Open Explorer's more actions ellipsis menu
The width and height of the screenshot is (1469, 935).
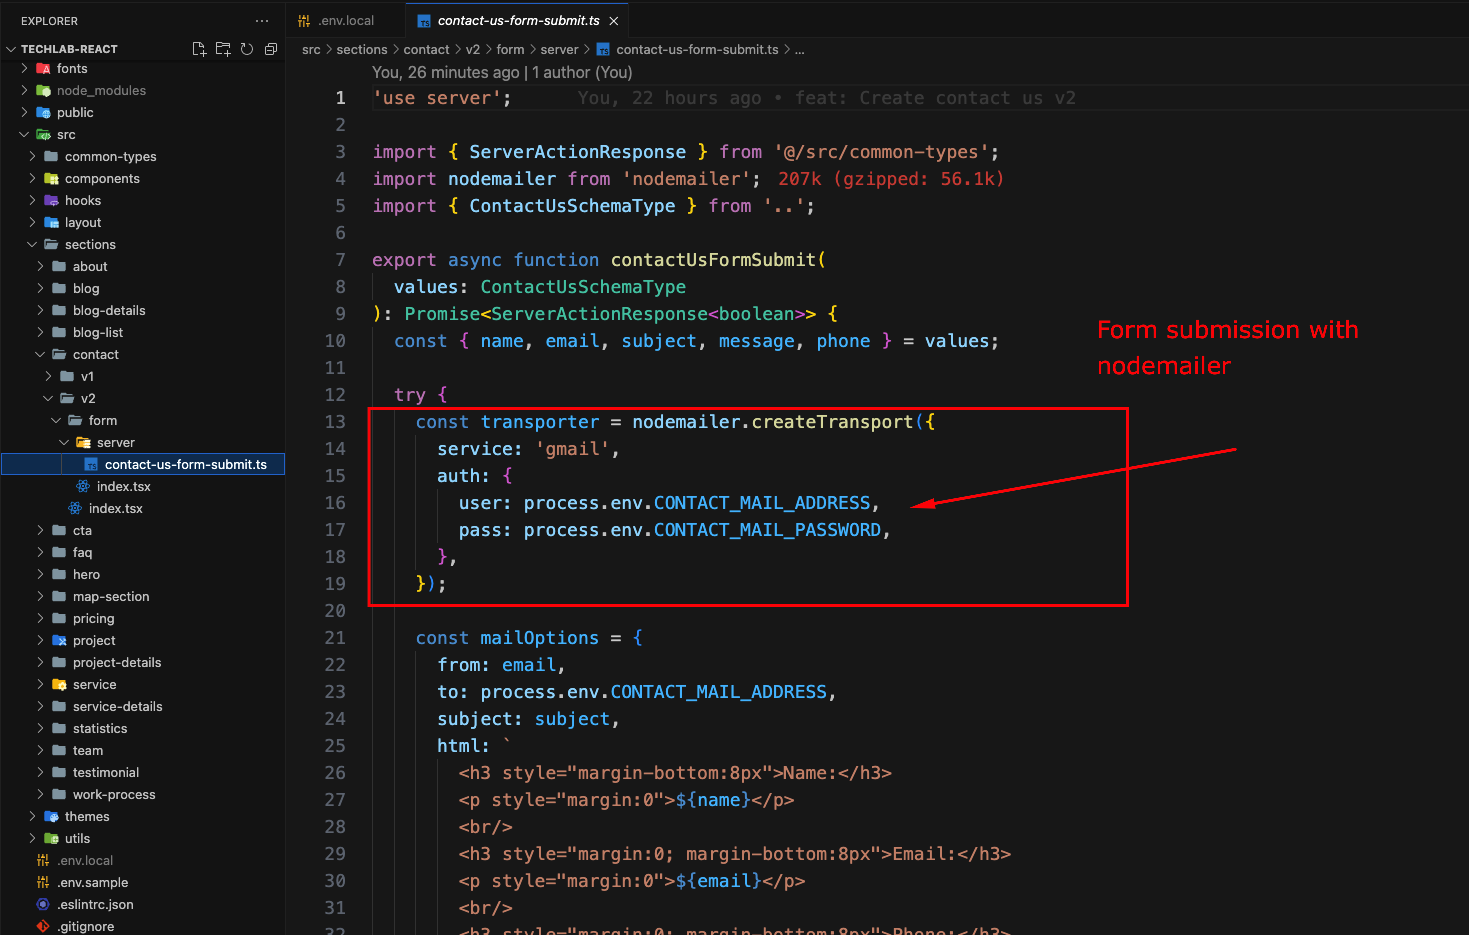[262, 21]
